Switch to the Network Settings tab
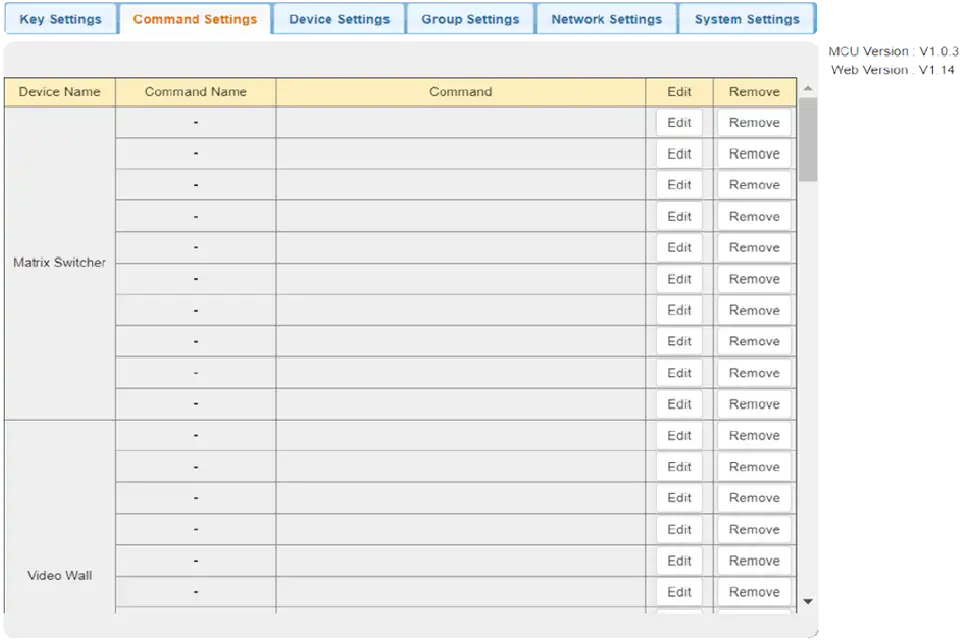Viewport: 961px width, 641px height. 606,19
